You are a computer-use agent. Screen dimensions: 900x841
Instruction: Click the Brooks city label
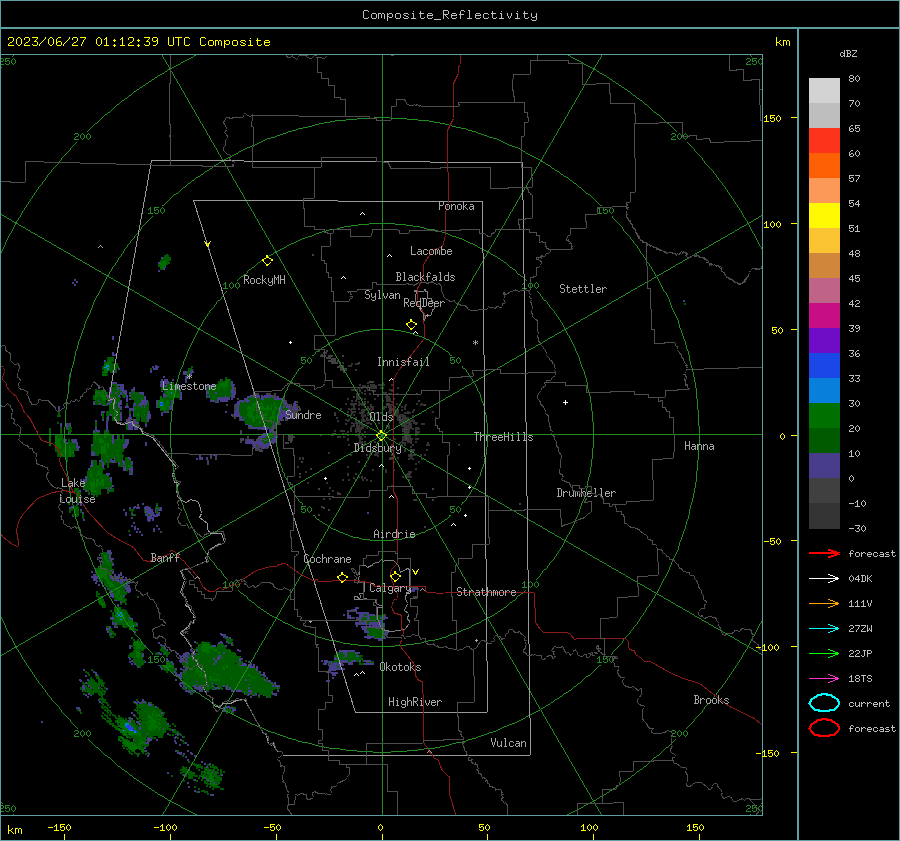point(711,700)
